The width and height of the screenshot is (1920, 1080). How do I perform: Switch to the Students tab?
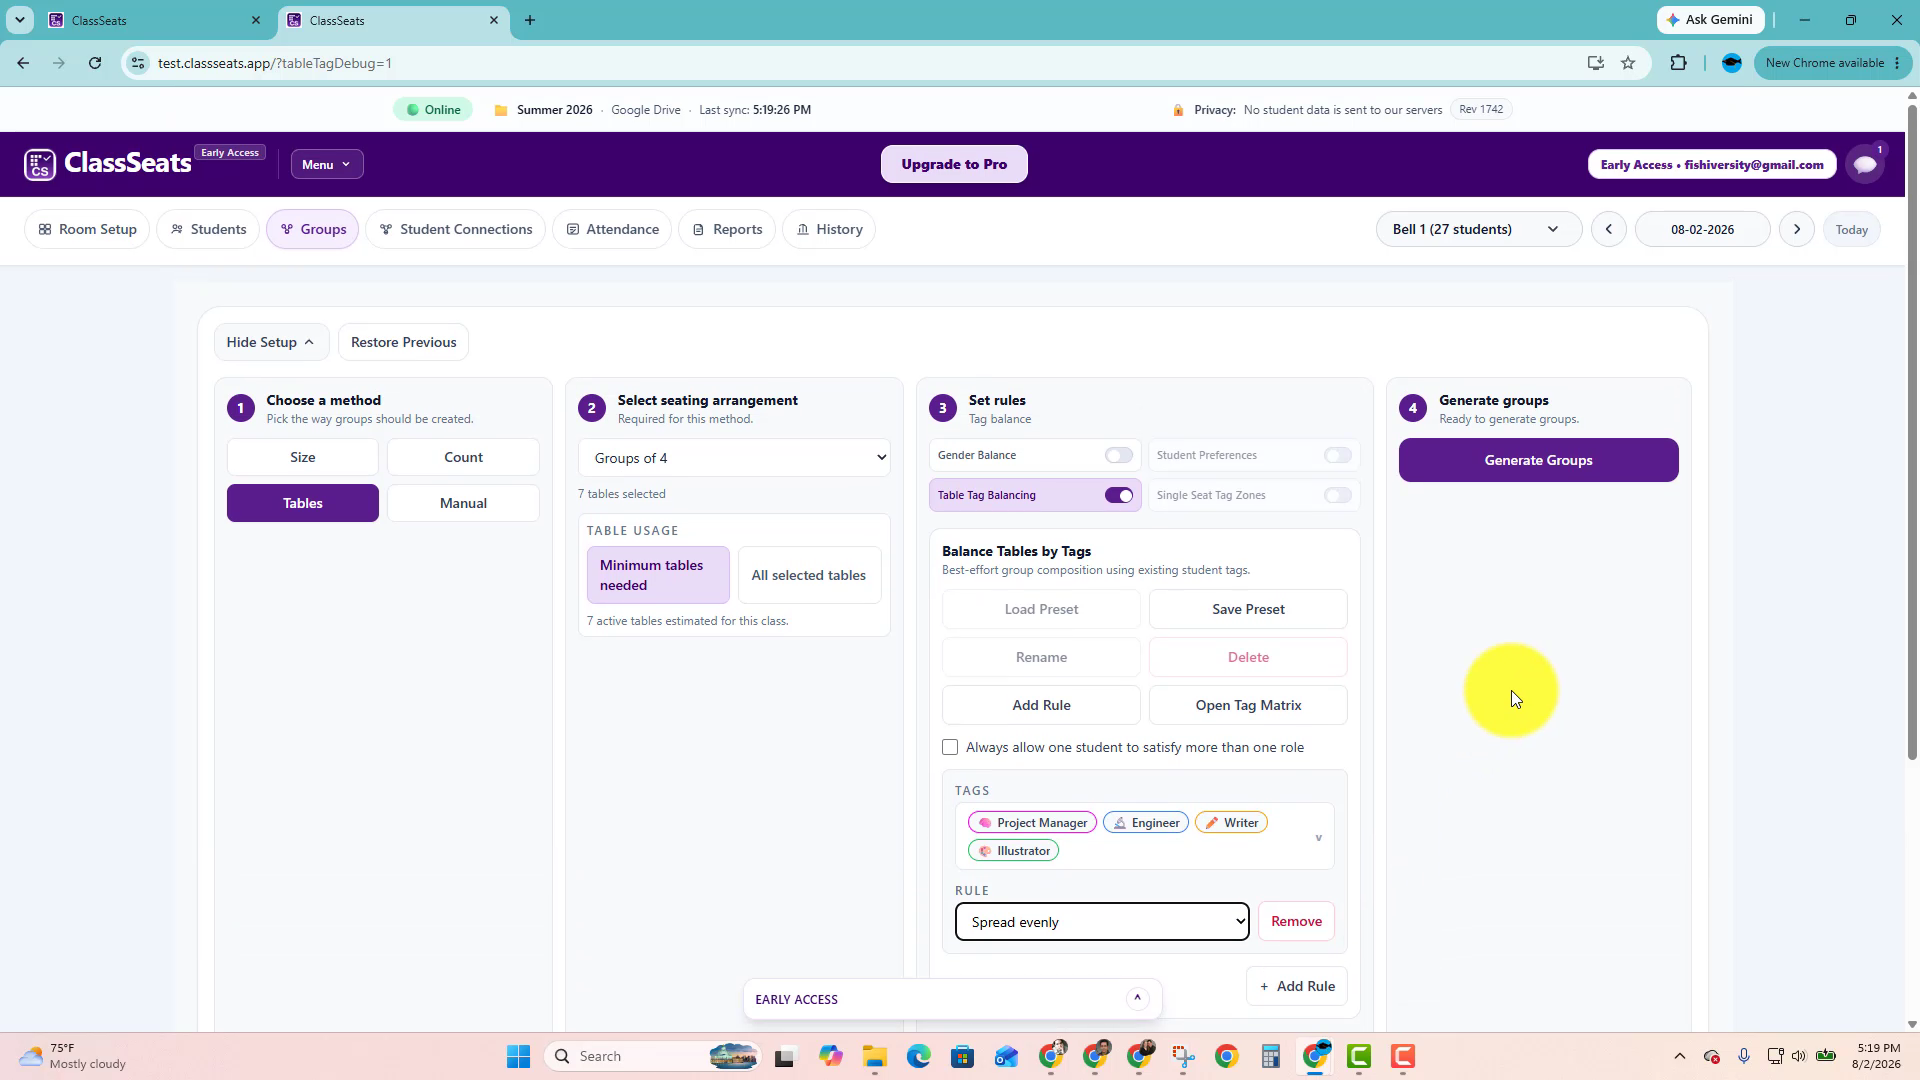pos(208,229)
